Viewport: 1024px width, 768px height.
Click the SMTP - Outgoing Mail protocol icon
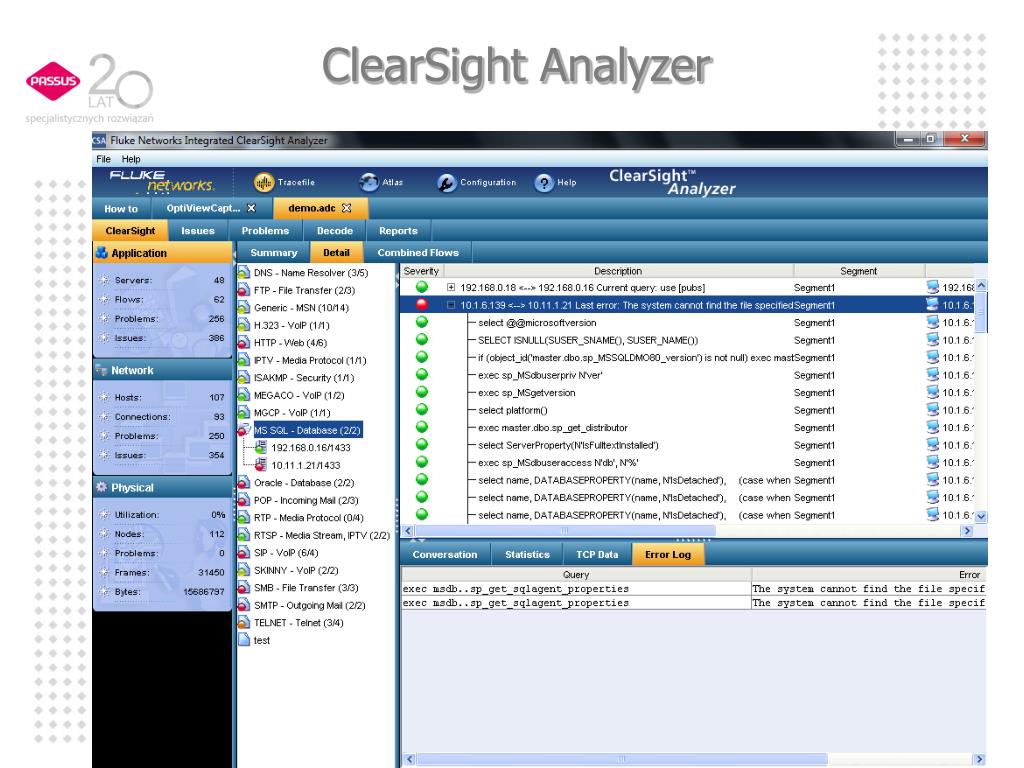click(x=244, y=605)
